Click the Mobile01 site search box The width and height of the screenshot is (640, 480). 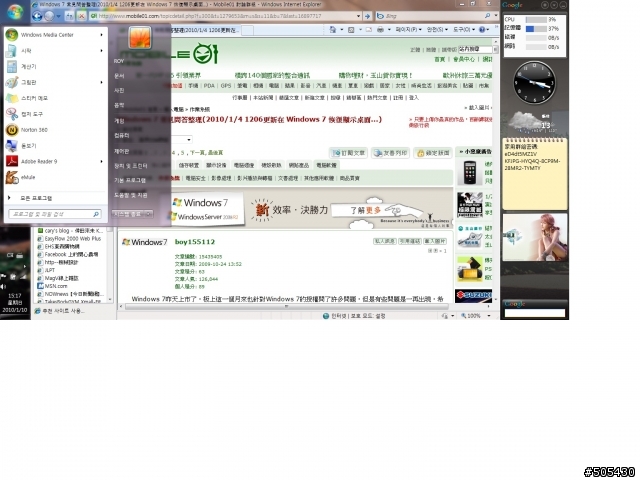pos(475,49)
